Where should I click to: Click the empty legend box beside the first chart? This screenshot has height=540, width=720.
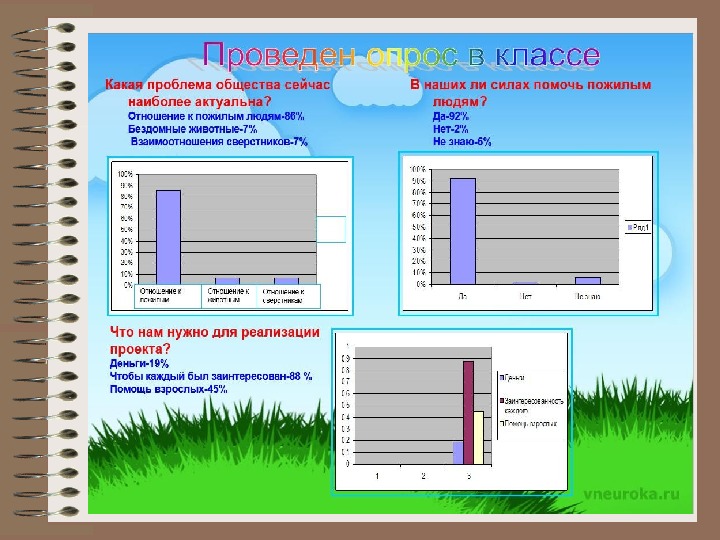click(x=331, y=229)
